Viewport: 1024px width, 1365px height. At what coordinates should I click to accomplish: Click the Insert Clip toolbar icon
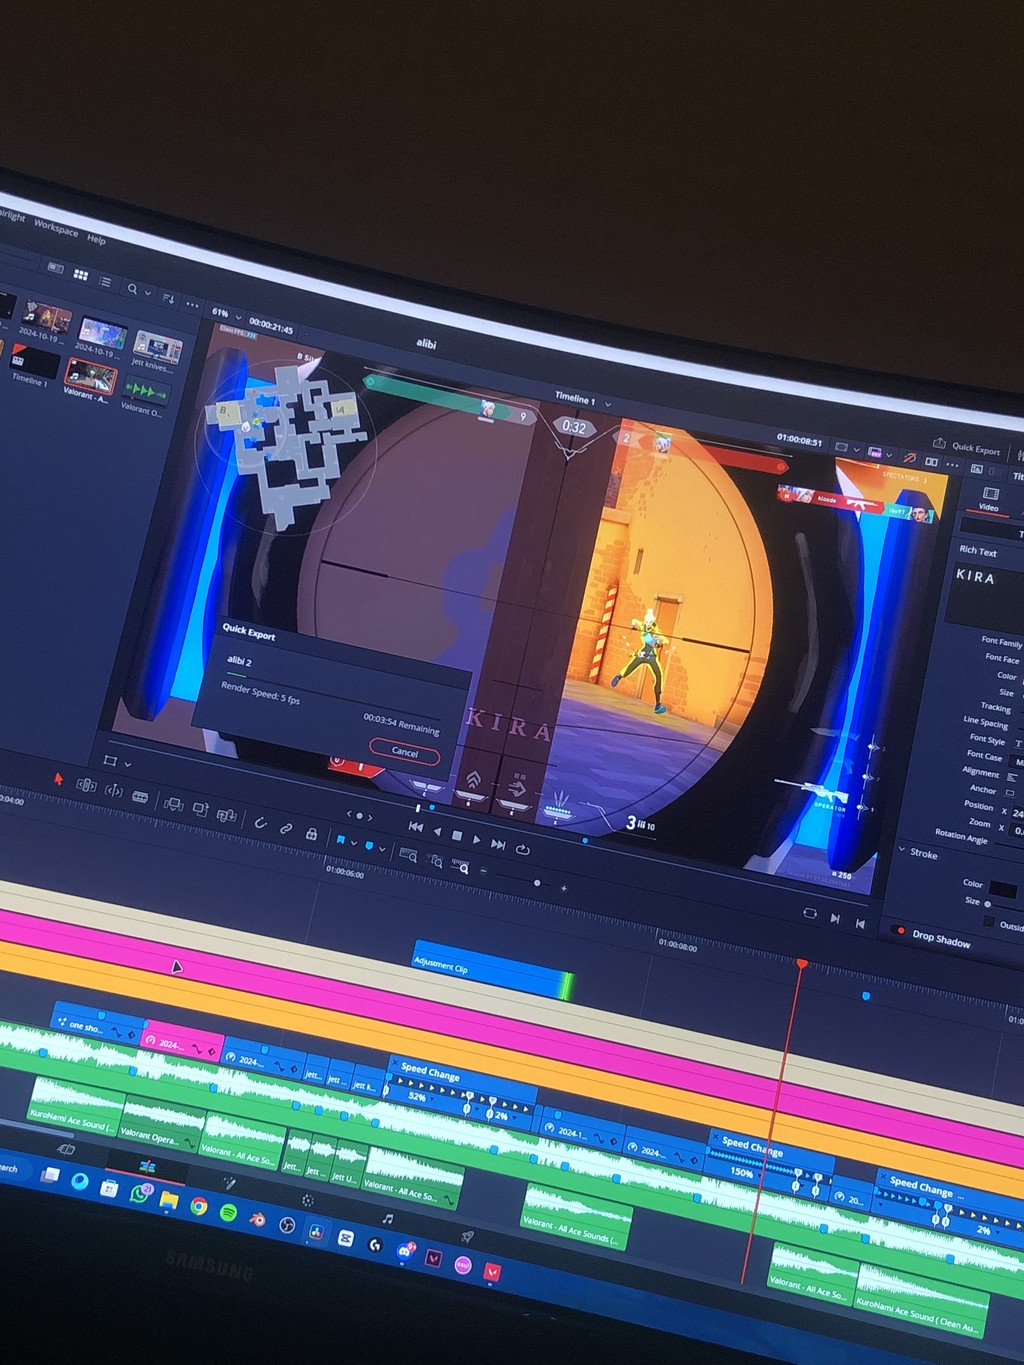point(173,803)
